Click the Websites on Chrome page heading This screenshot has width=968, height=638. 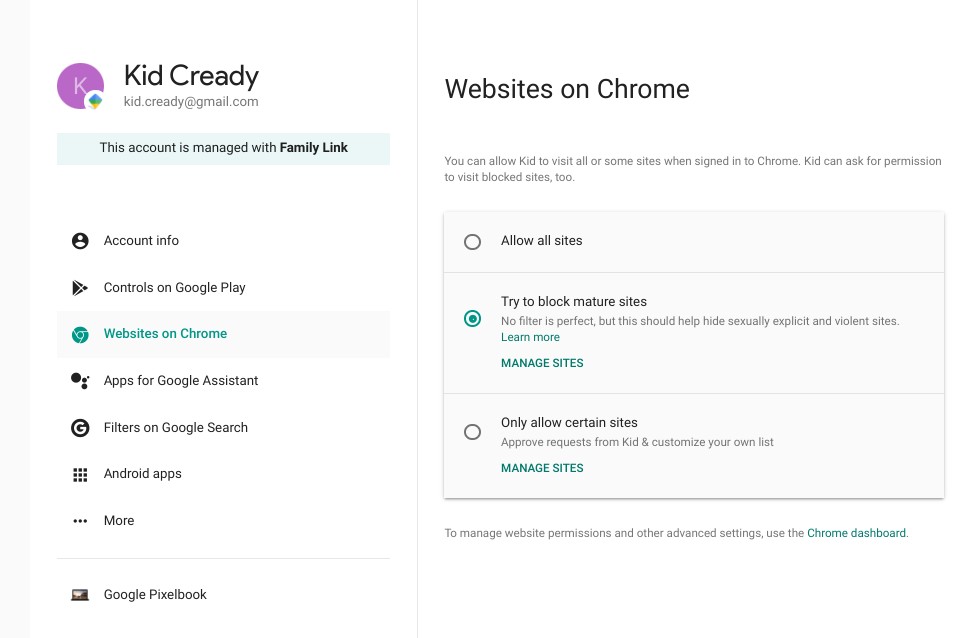pos(567,89)
